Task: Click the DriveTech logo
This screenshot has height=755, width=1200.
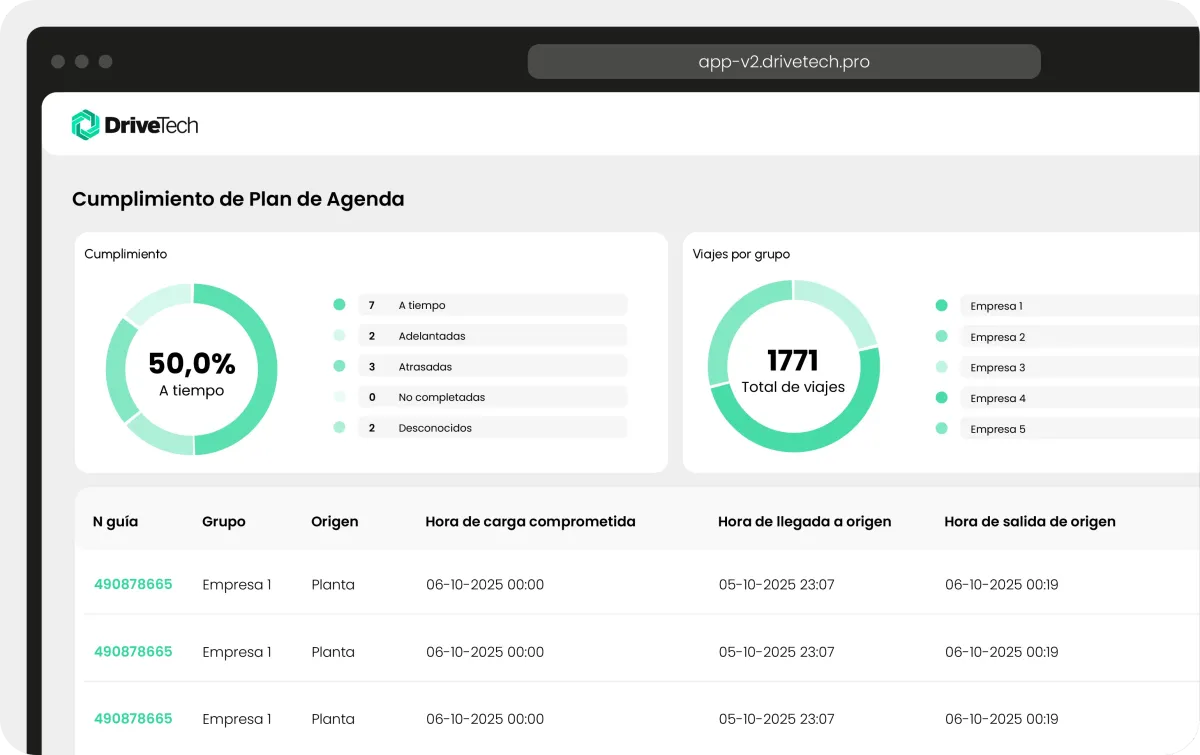Action: pos(135,125)
